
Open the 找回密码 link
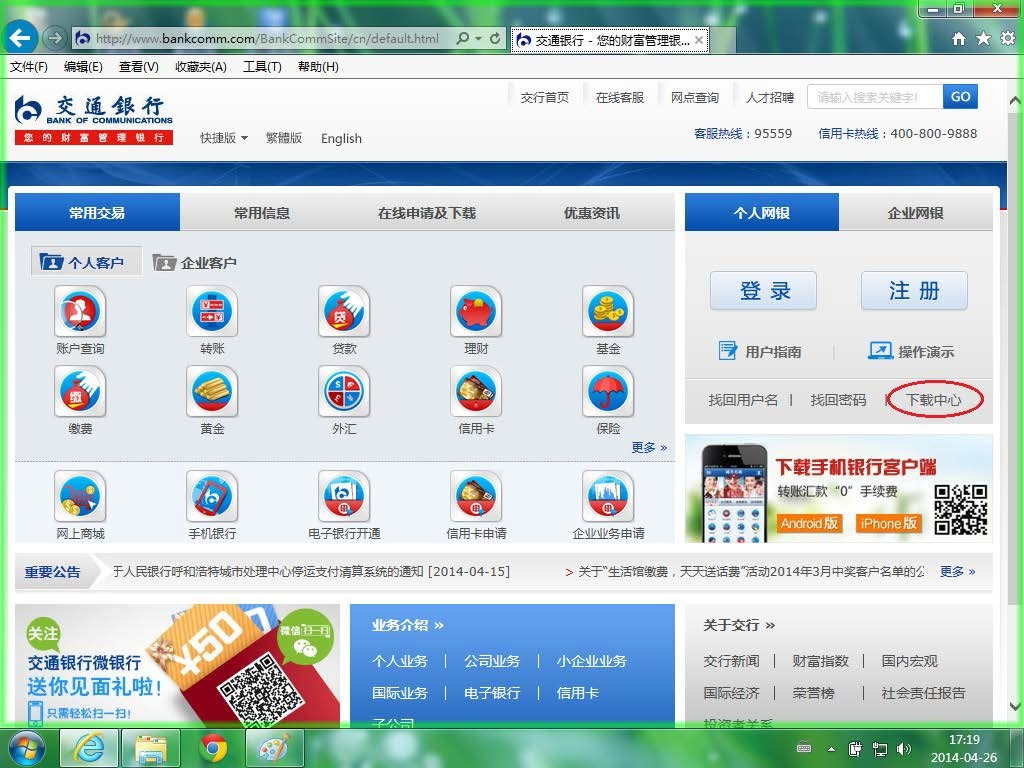pyautogui.click(x=838, y=400)
